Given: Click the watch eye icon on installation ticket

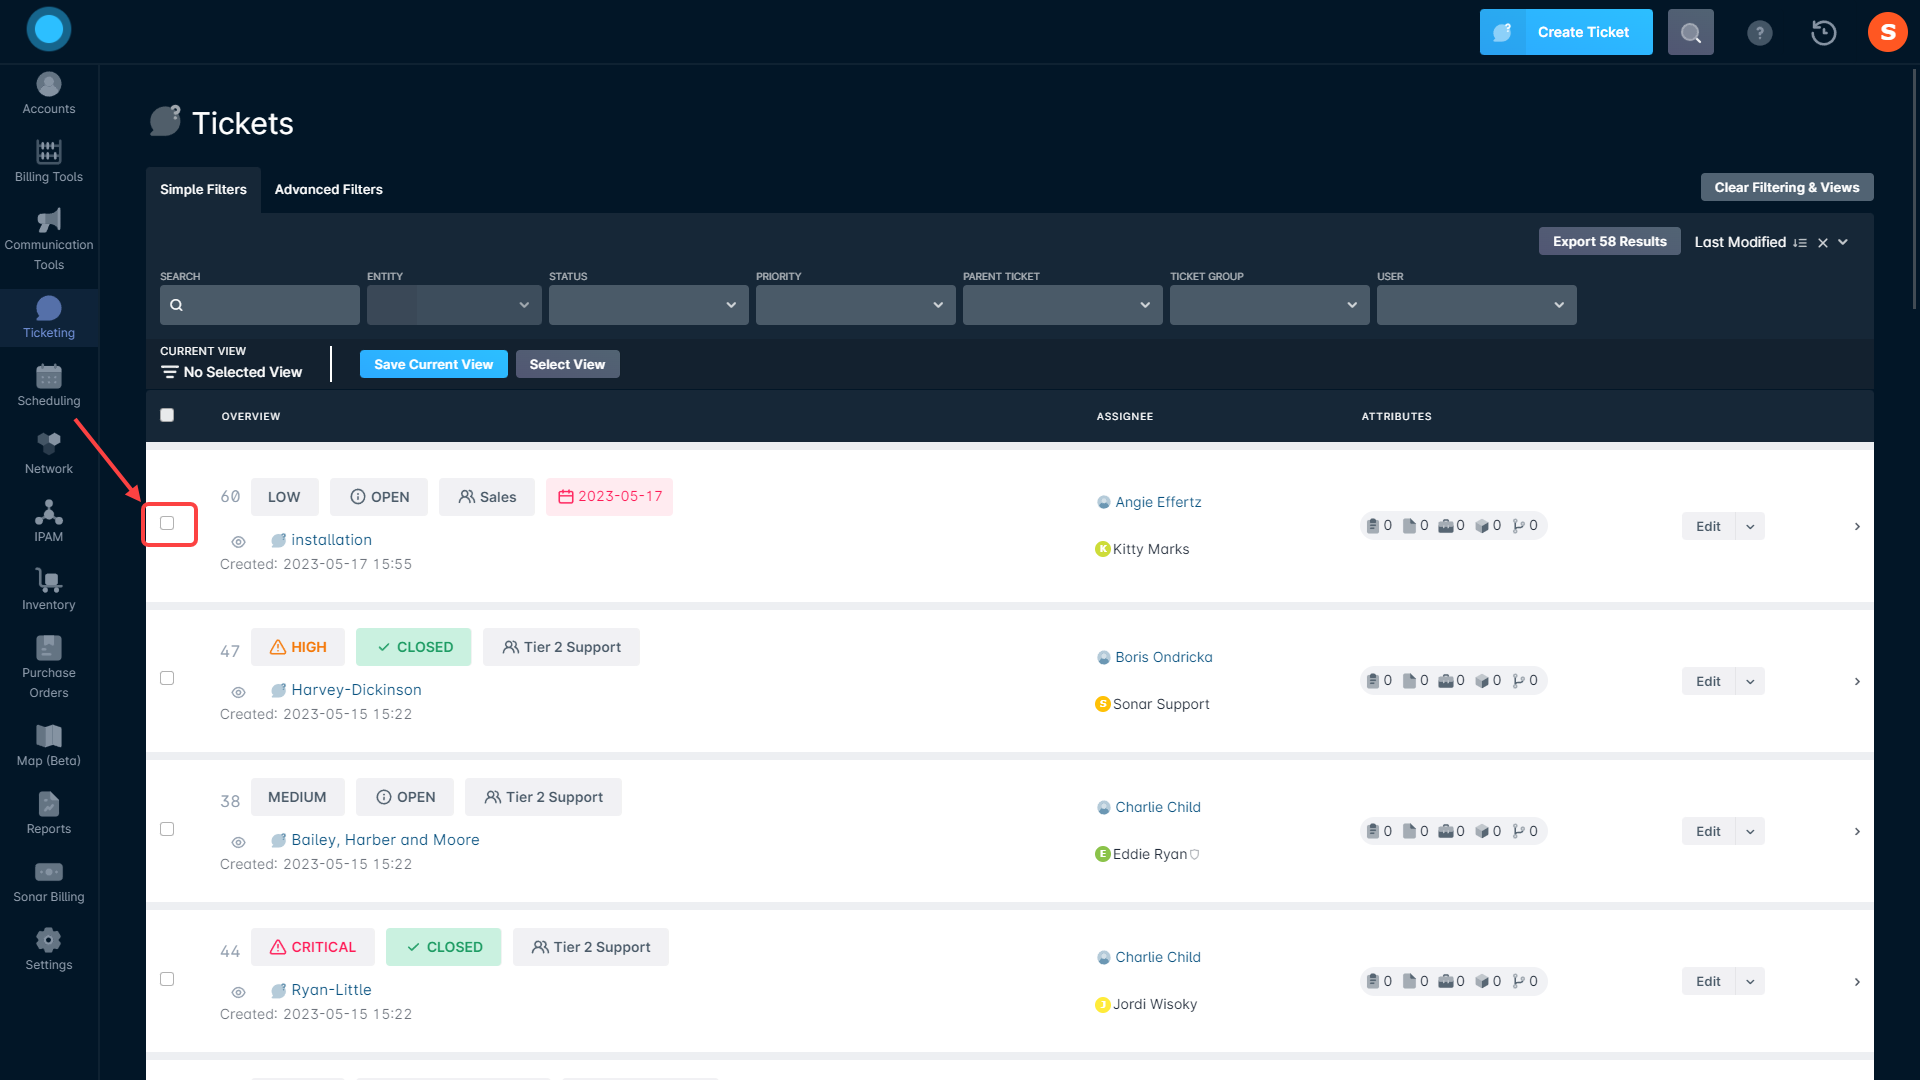Looking at the screenshot, I should (x=238, y=542).
